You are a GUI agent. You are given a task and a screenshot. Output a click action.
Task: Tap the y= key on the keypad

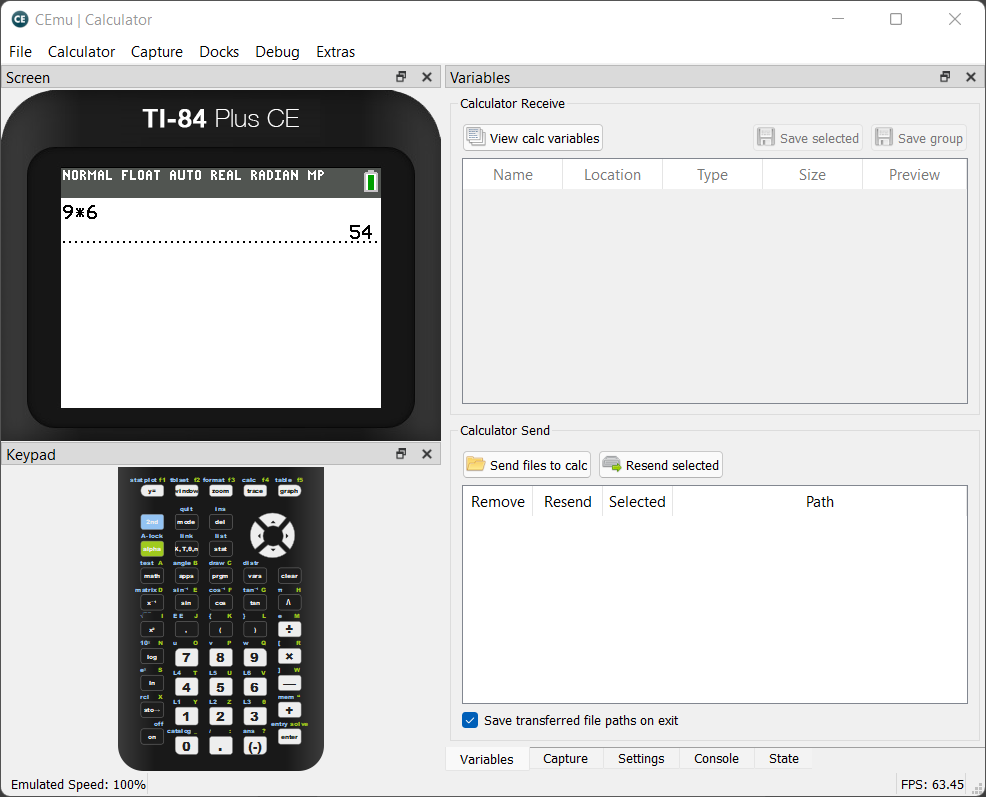tap(152, 491)
